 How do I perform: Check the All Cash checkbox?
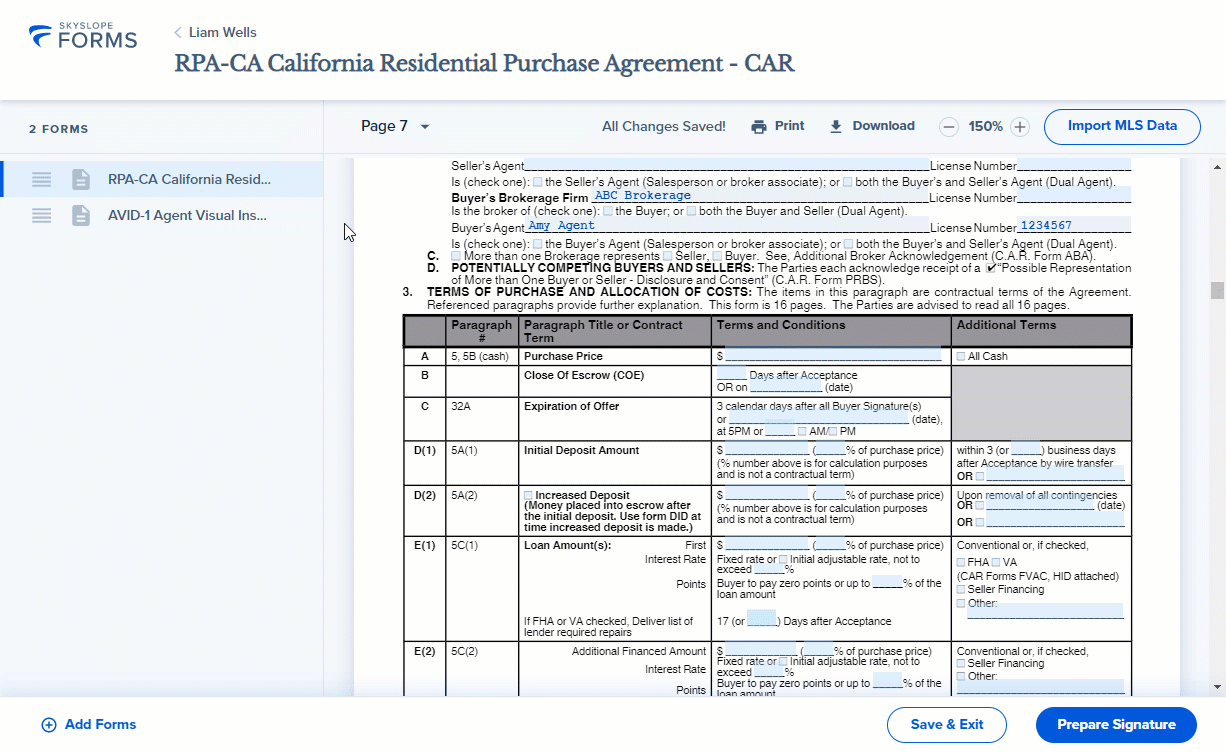click(961, 356)
